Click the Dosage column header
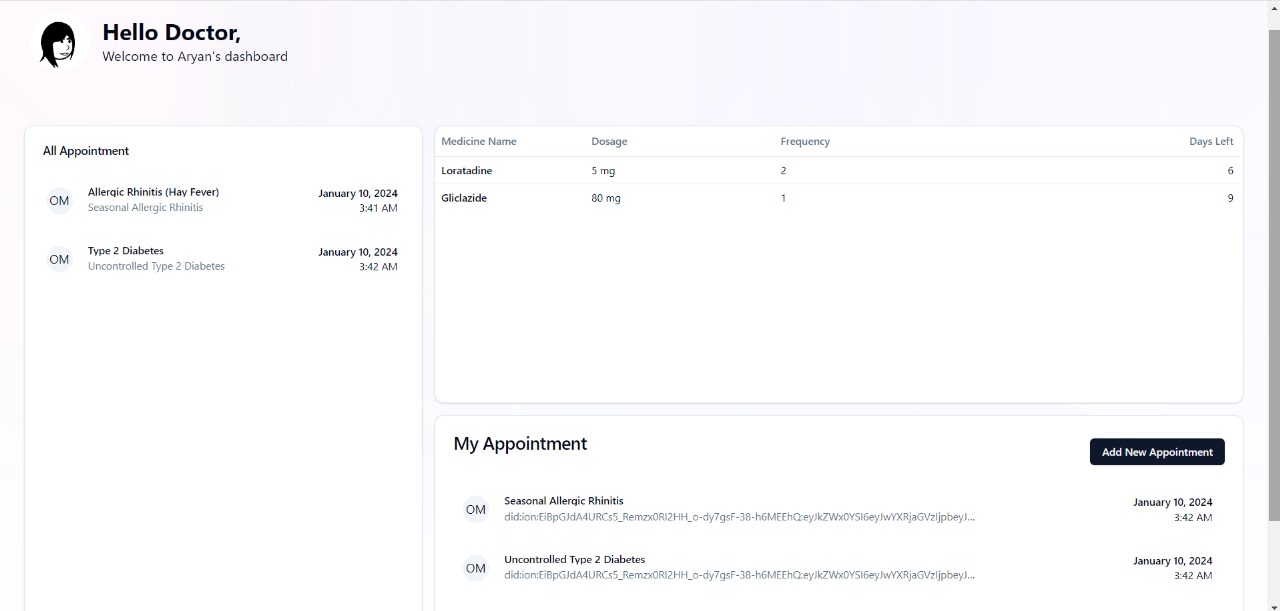Viewport: 1280px width, 611px height. pos(609,141)
